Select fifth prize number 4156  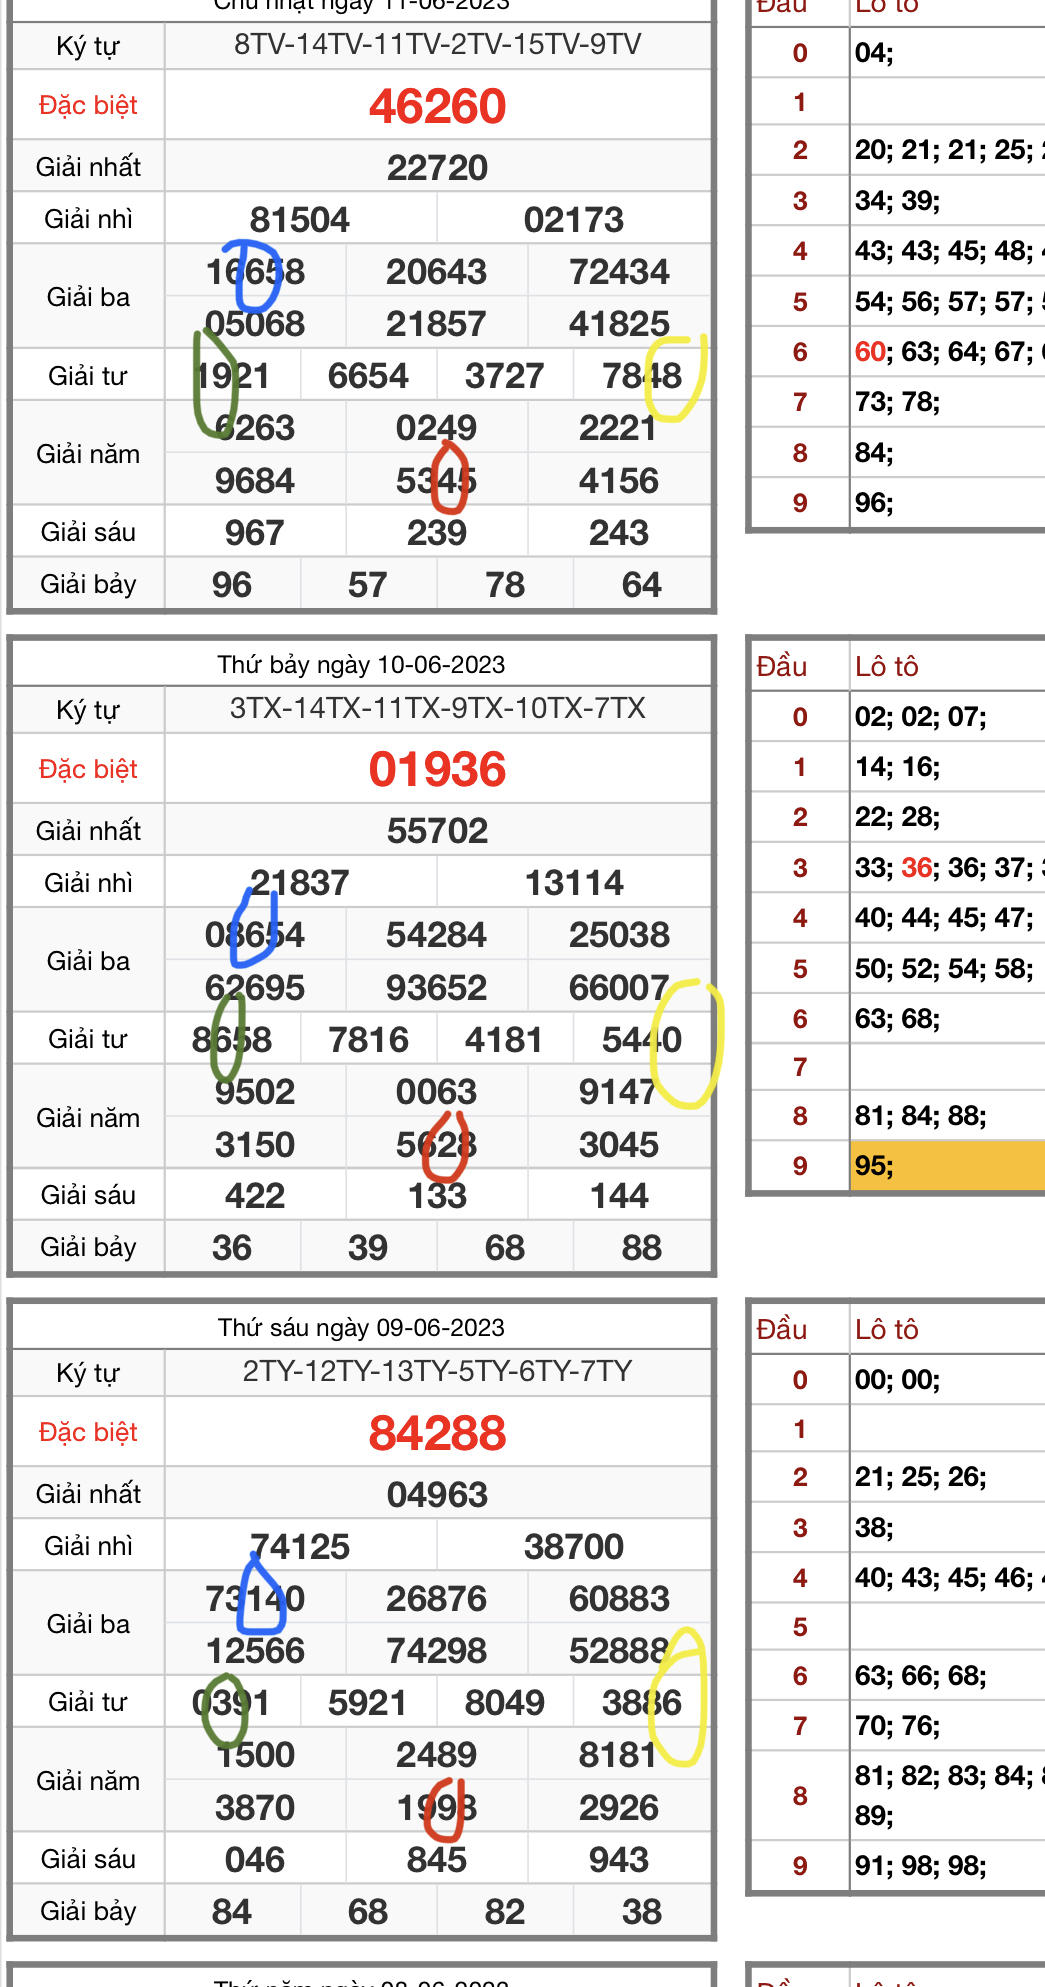point(619,480)
